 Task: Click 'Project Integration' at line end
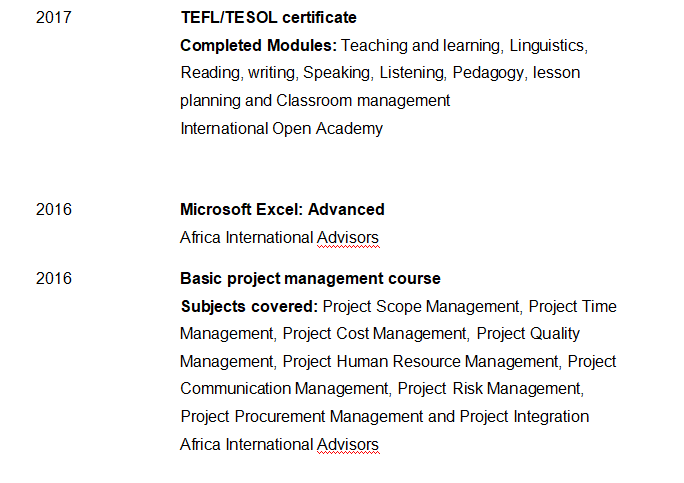[526, 416]
